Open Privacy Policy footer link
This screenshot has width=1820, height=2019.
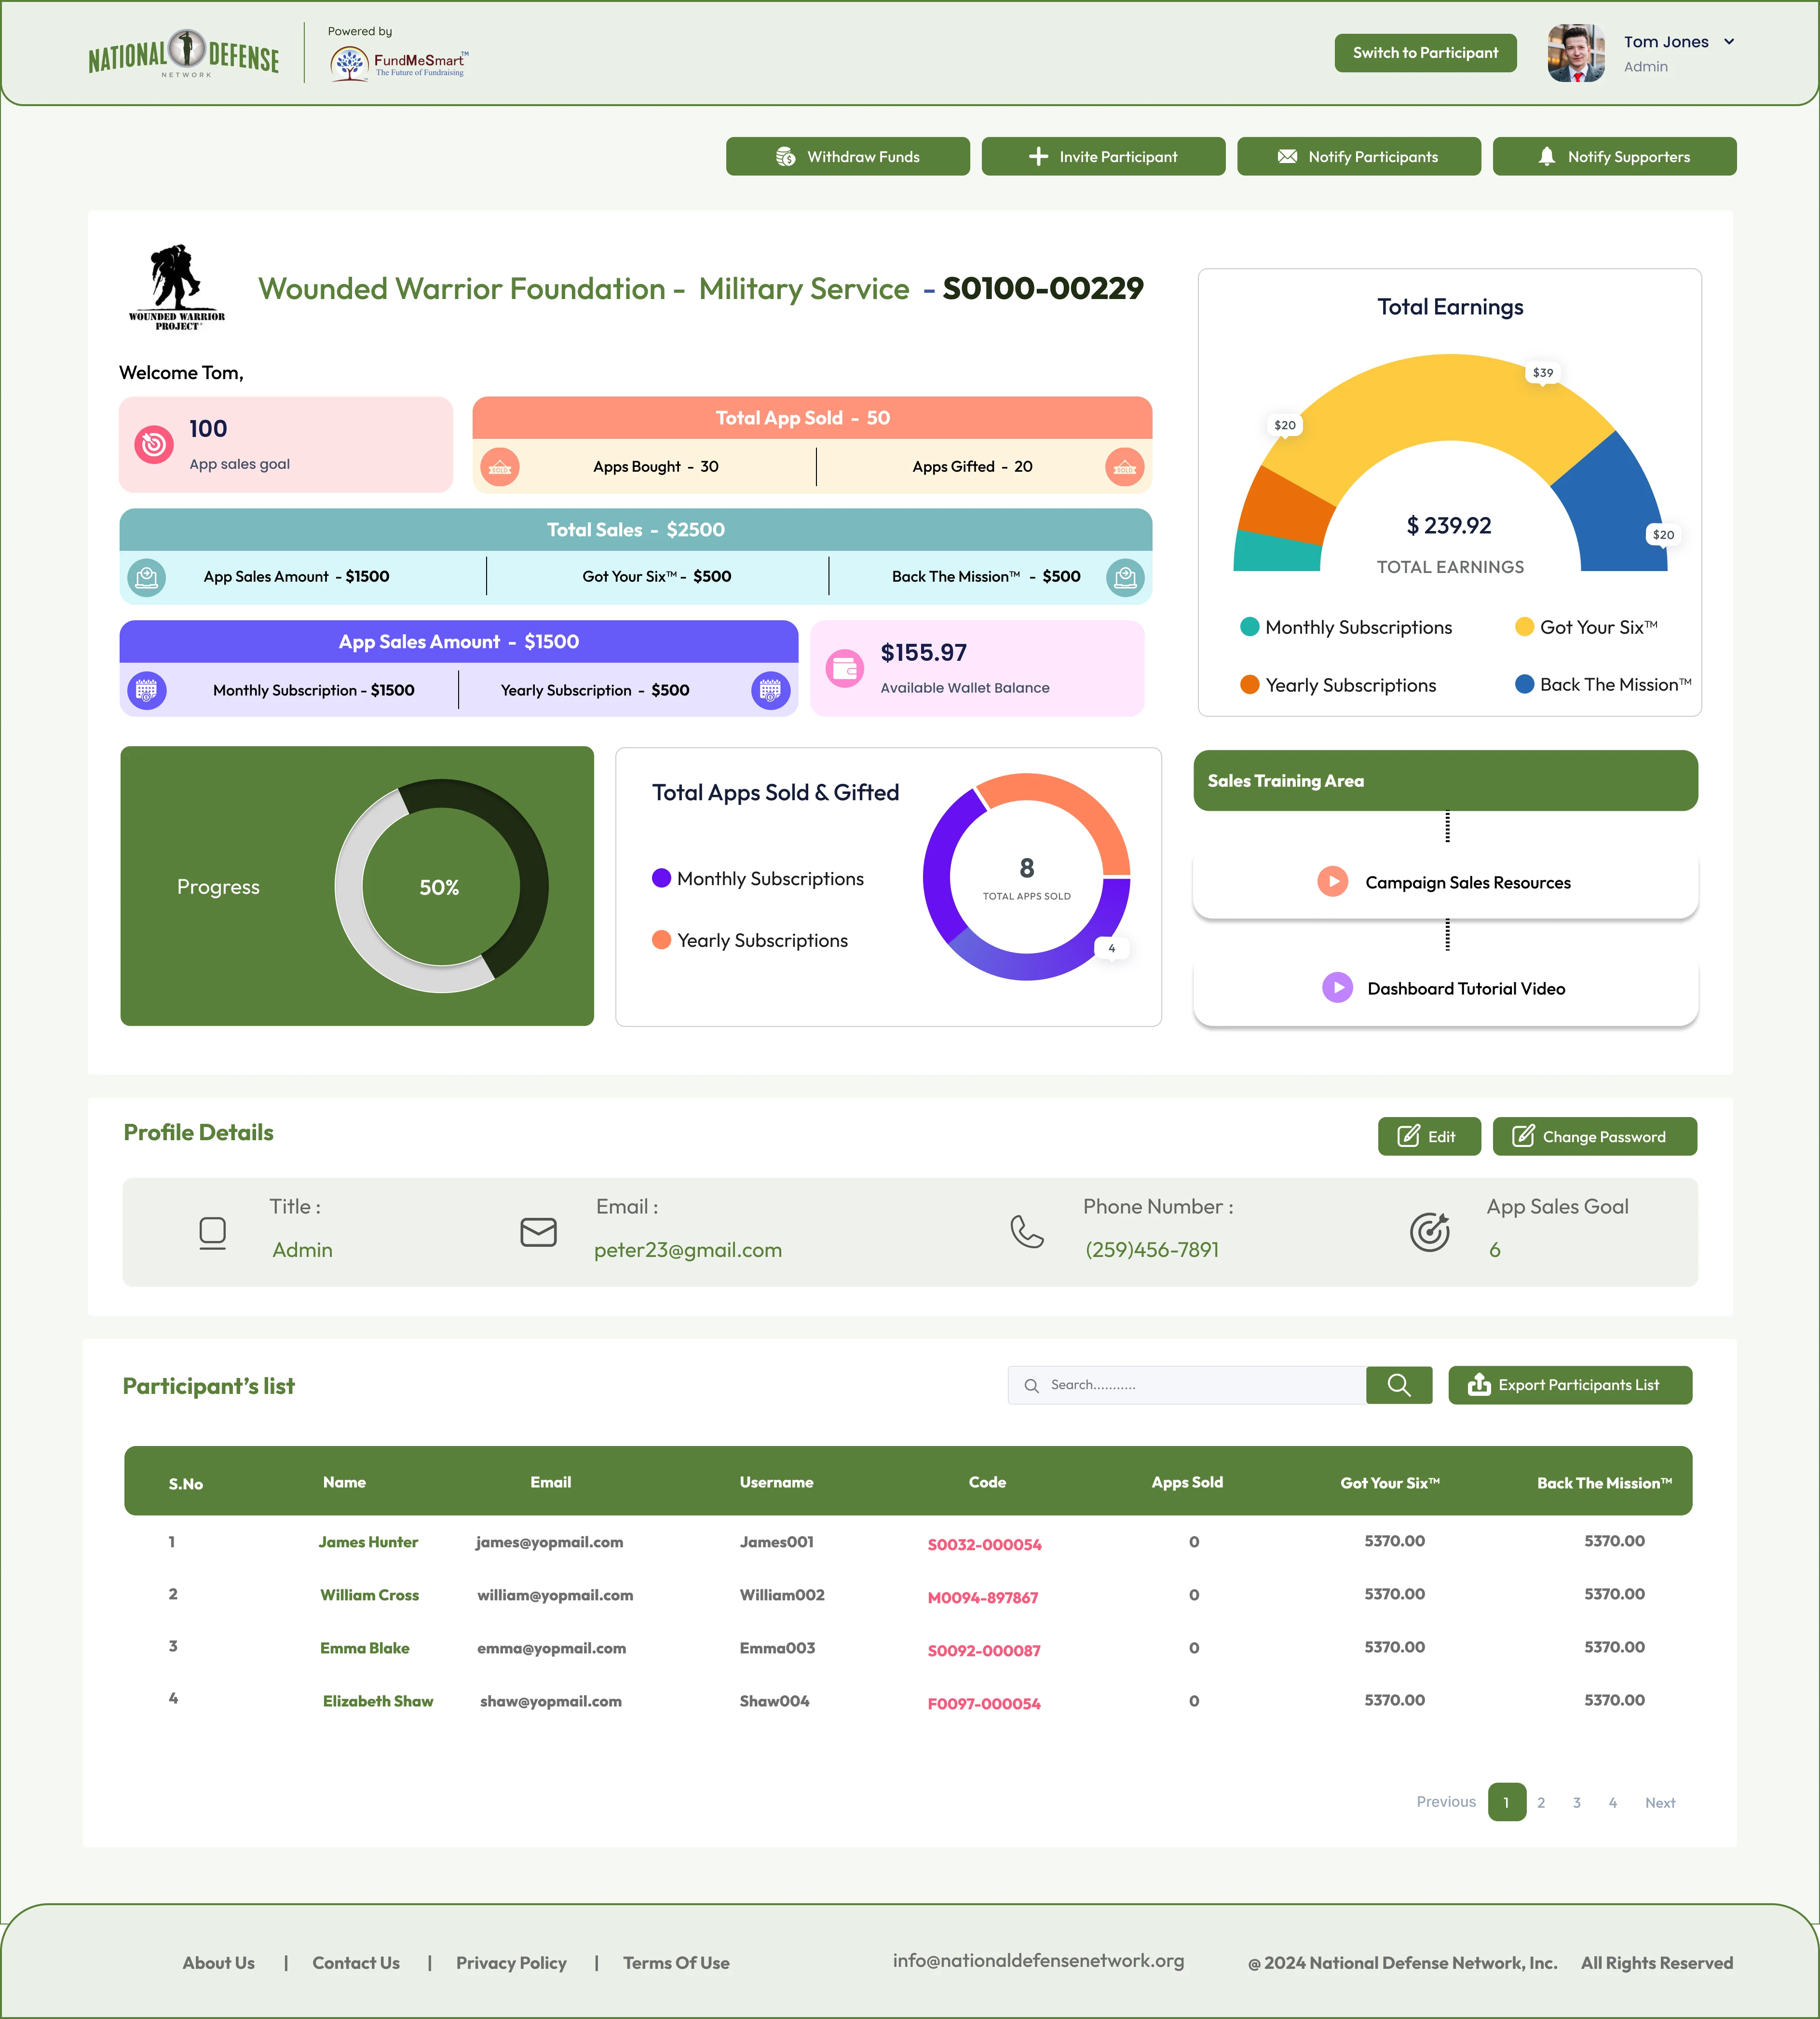tap(511, 1963)
